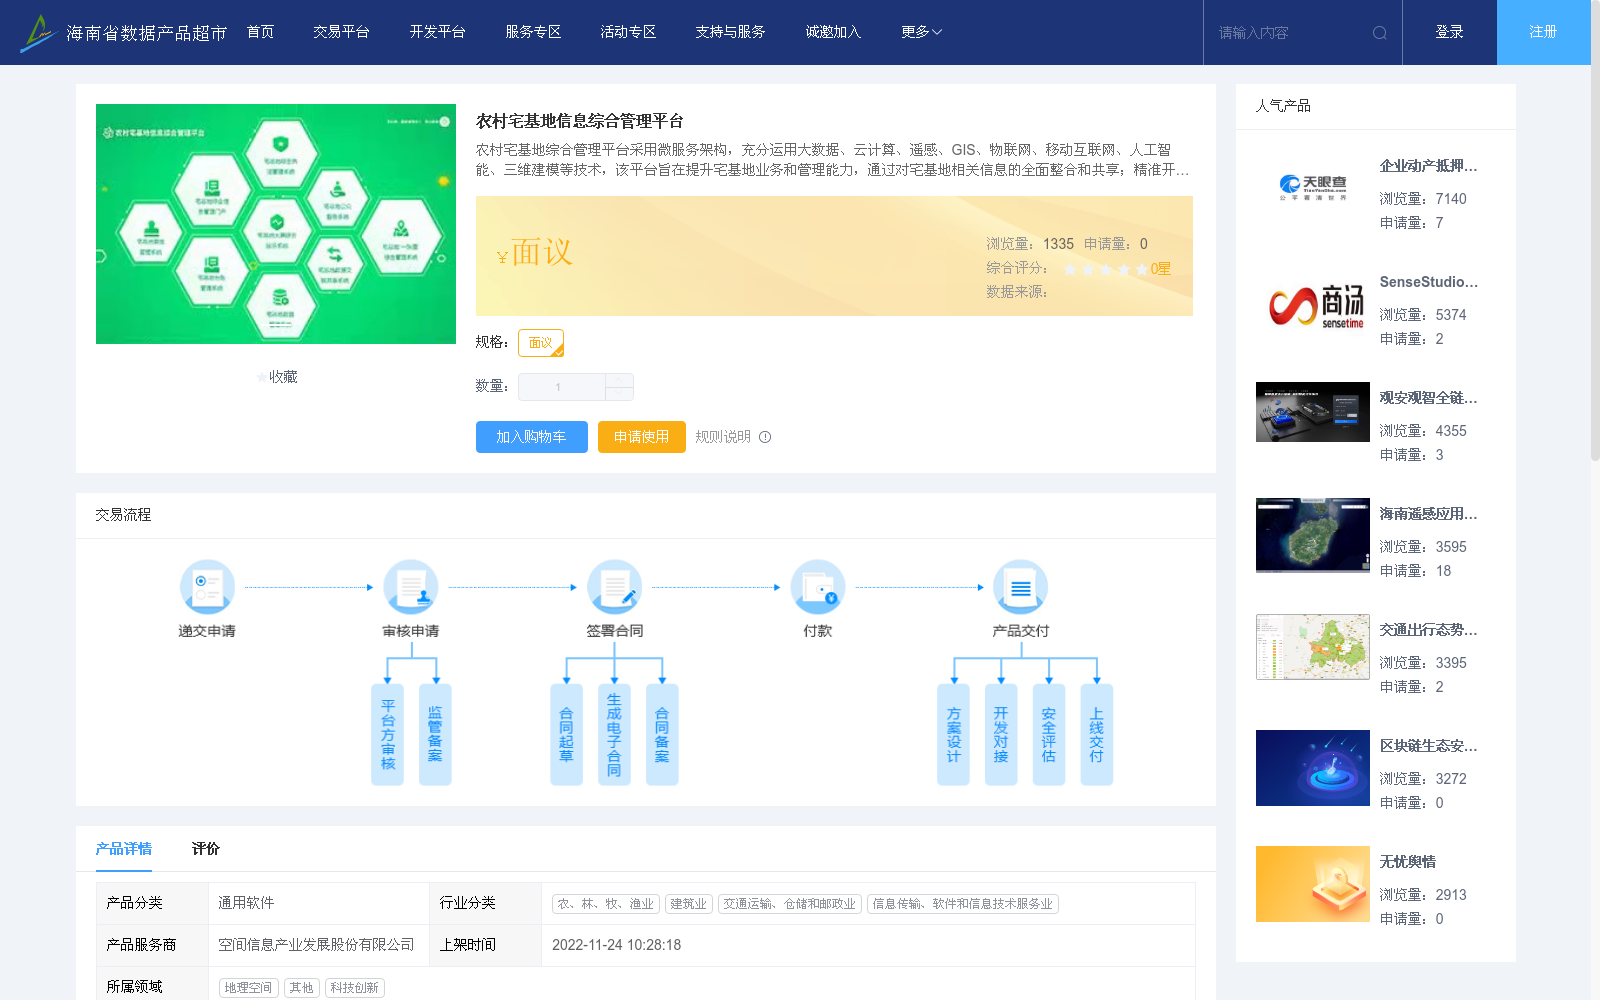Switch to the 评价 tab
The height and width of the screenshot is (1000, 1600).
tap(205, 849)
